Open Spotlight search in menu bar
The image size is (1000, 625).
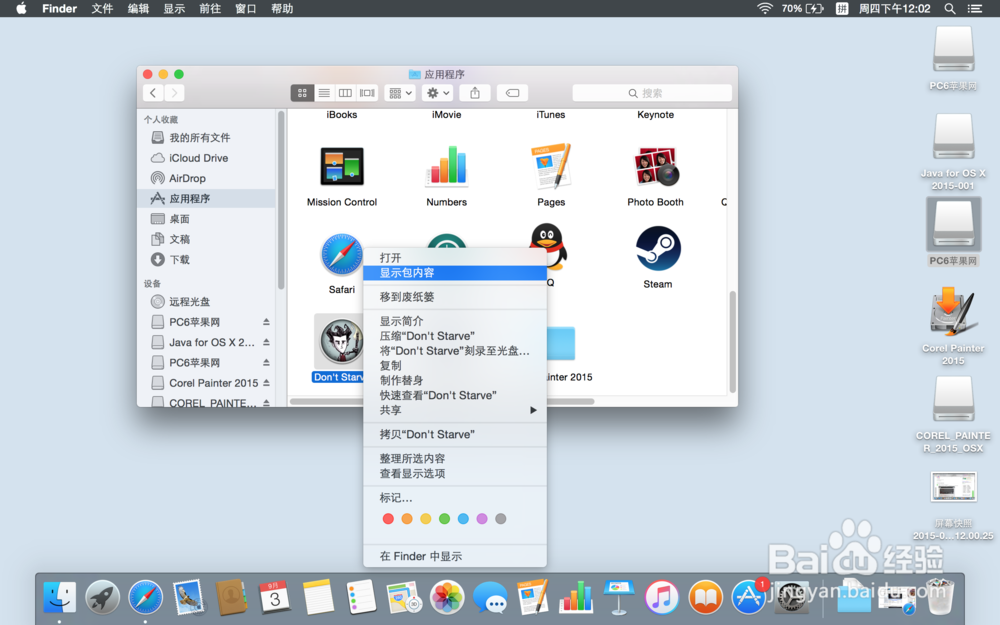point(950,8)
